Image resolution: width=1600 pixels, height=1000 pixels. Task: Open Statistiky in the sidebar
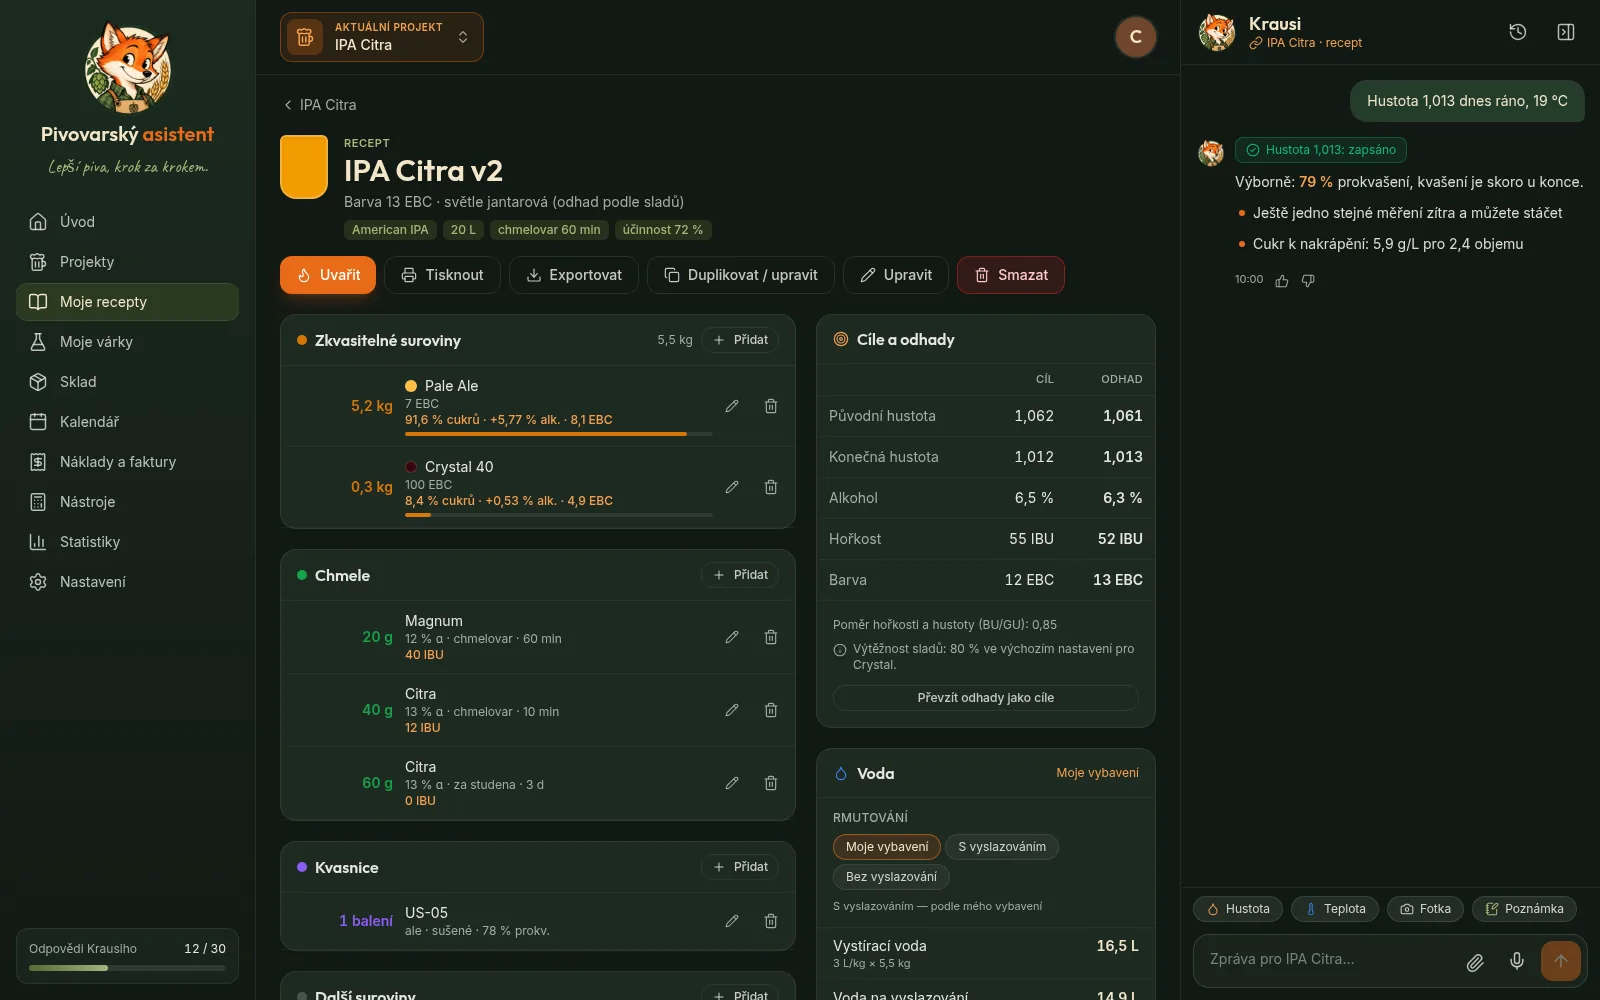[x=127, y=542]
